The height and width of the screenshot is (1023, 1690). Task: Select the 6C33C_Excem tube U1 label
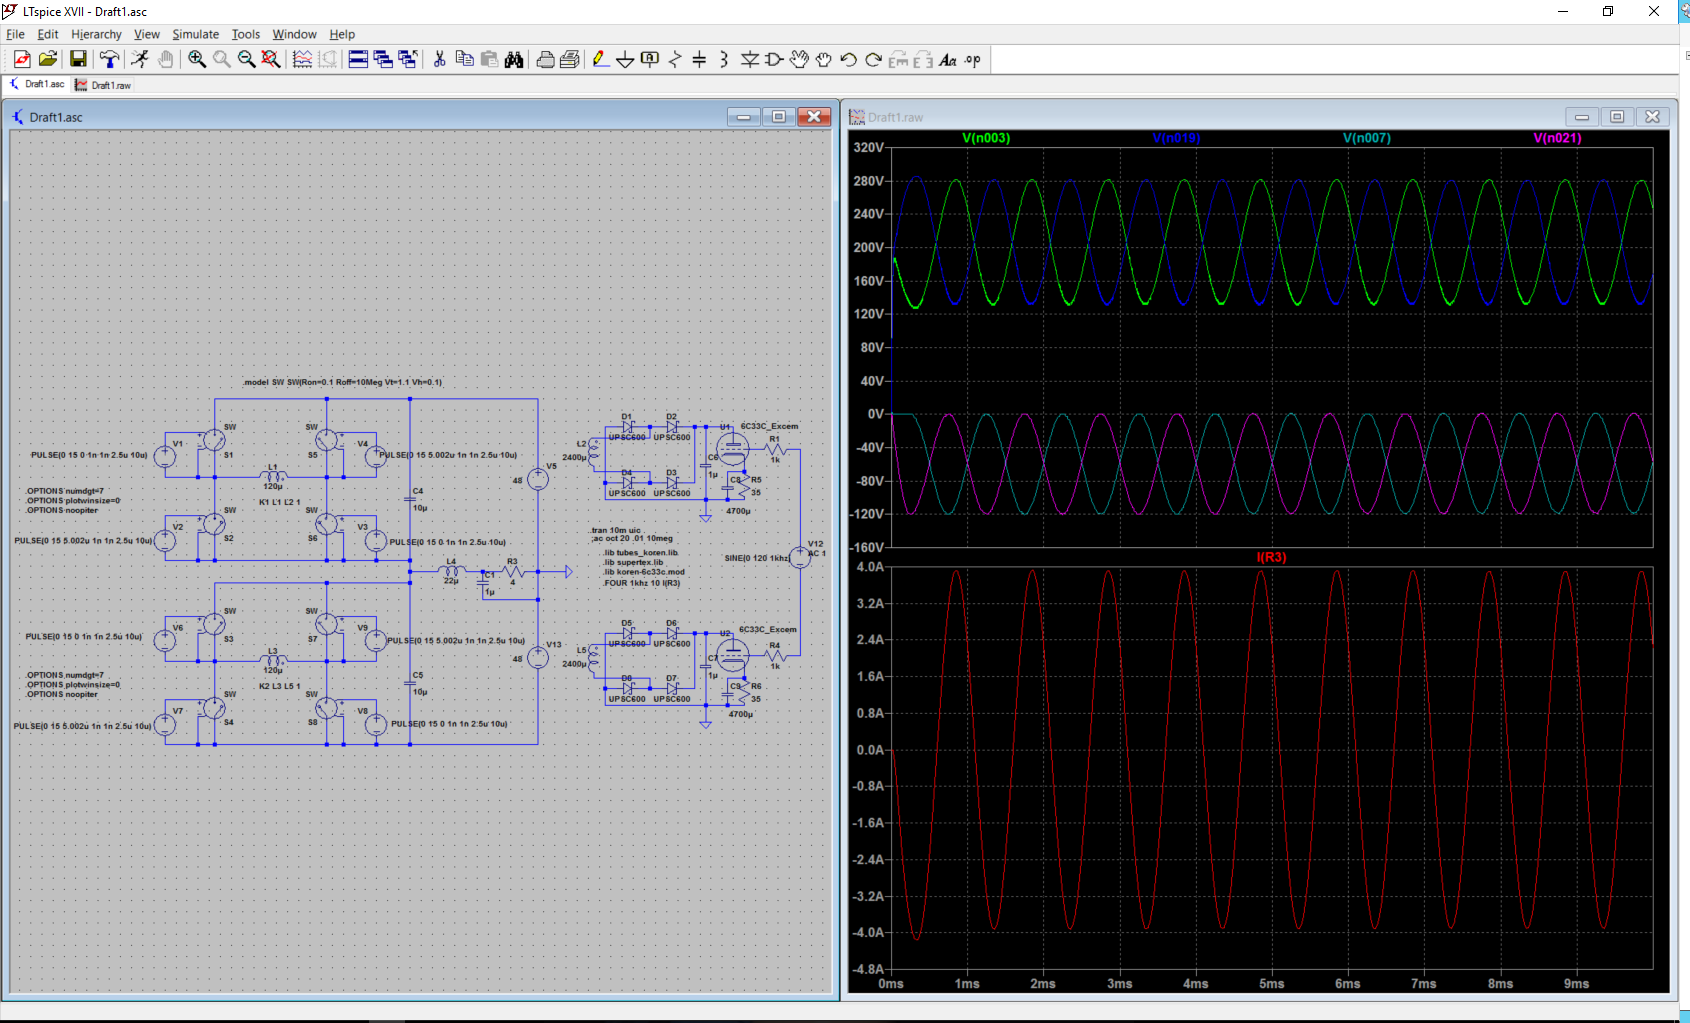point(769,426)
